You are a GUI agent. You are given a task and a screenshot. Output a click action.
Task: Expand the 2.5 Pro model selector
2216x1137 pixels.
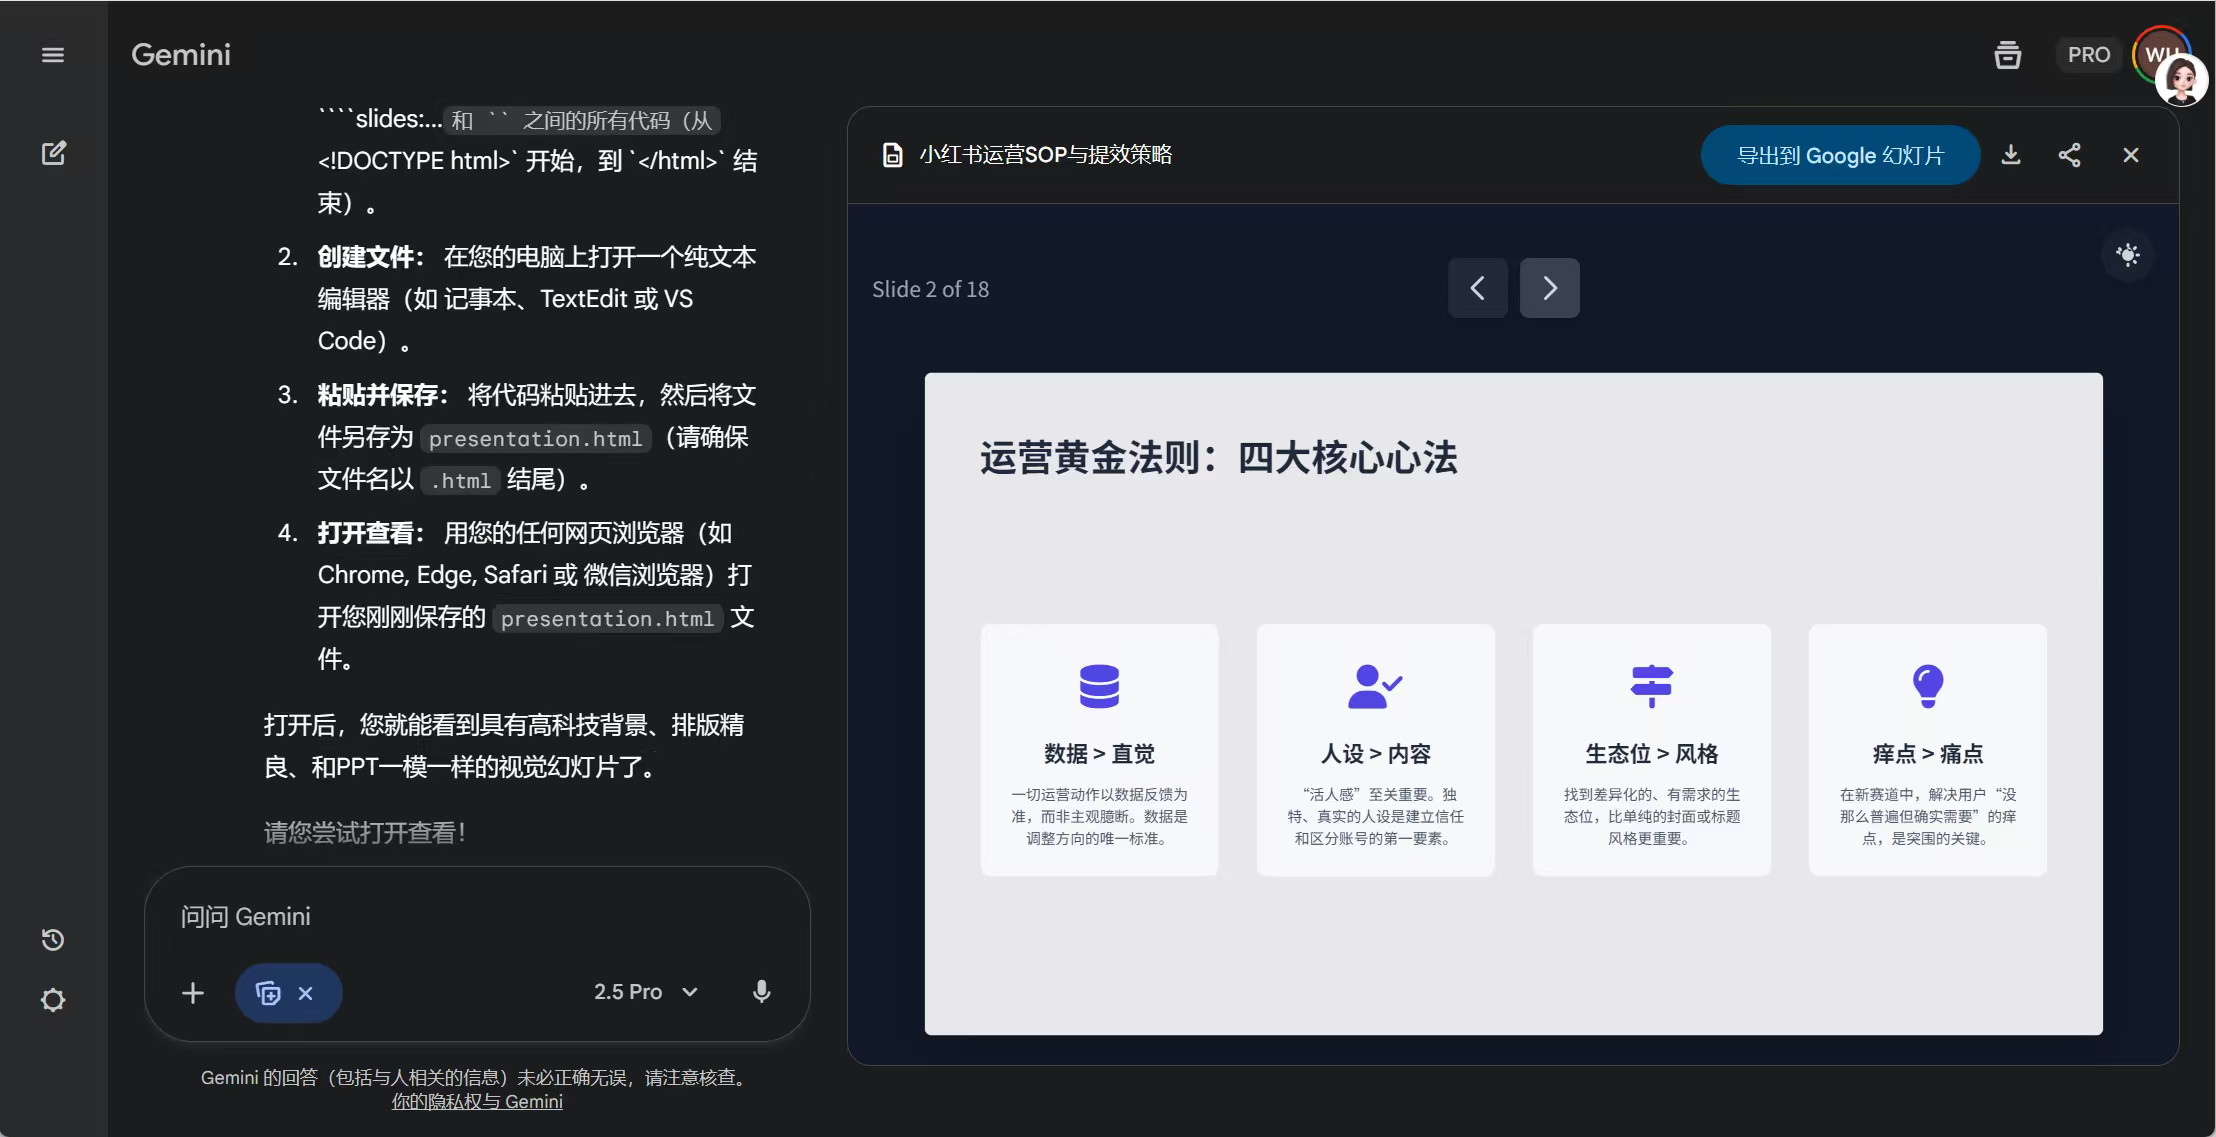pyautogui.click(x=645, y=991)
